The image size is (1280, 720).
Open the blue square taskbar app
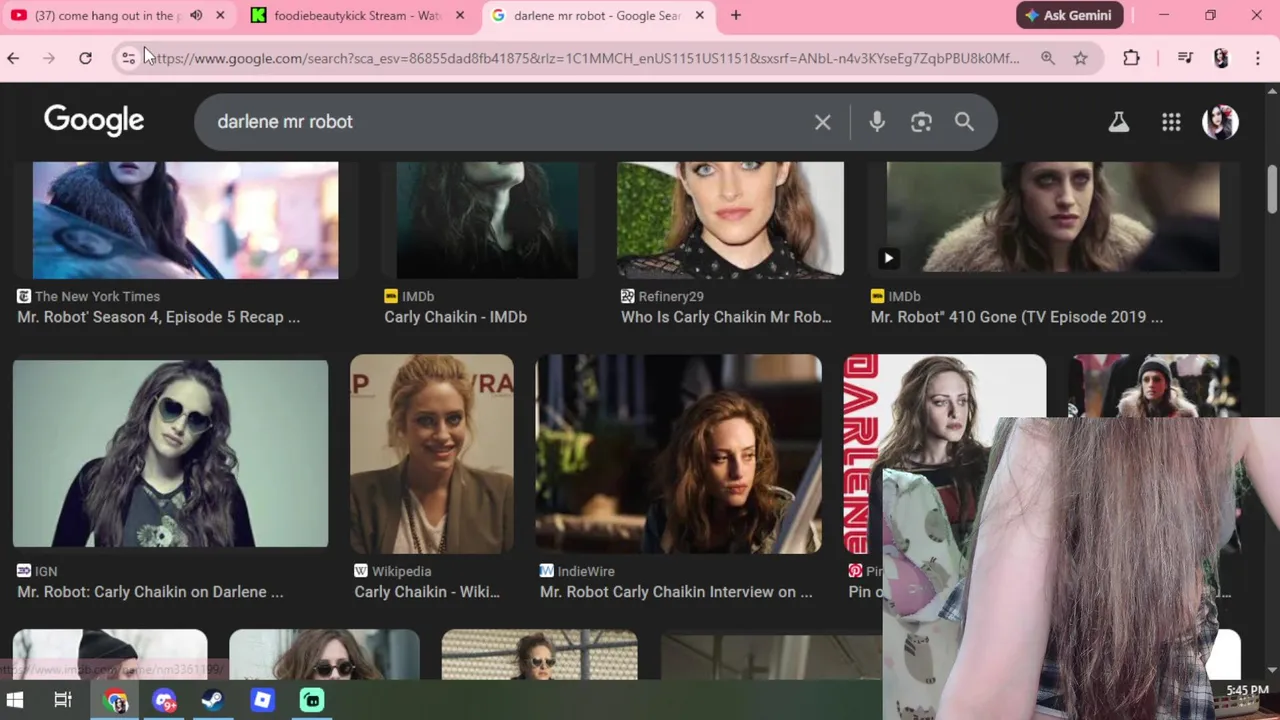(262, 700)
